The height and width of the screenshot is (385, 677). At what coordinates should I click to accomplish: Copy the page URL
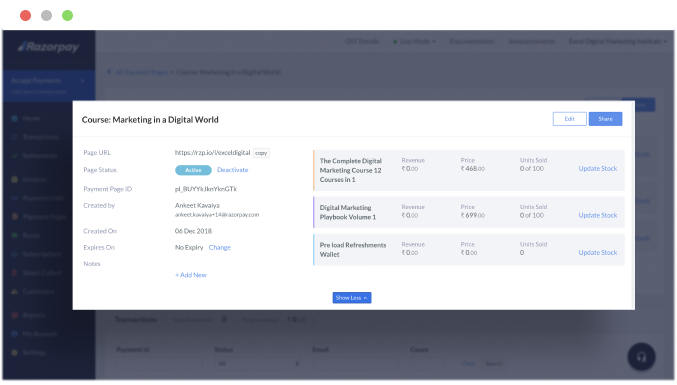(261, 153)
